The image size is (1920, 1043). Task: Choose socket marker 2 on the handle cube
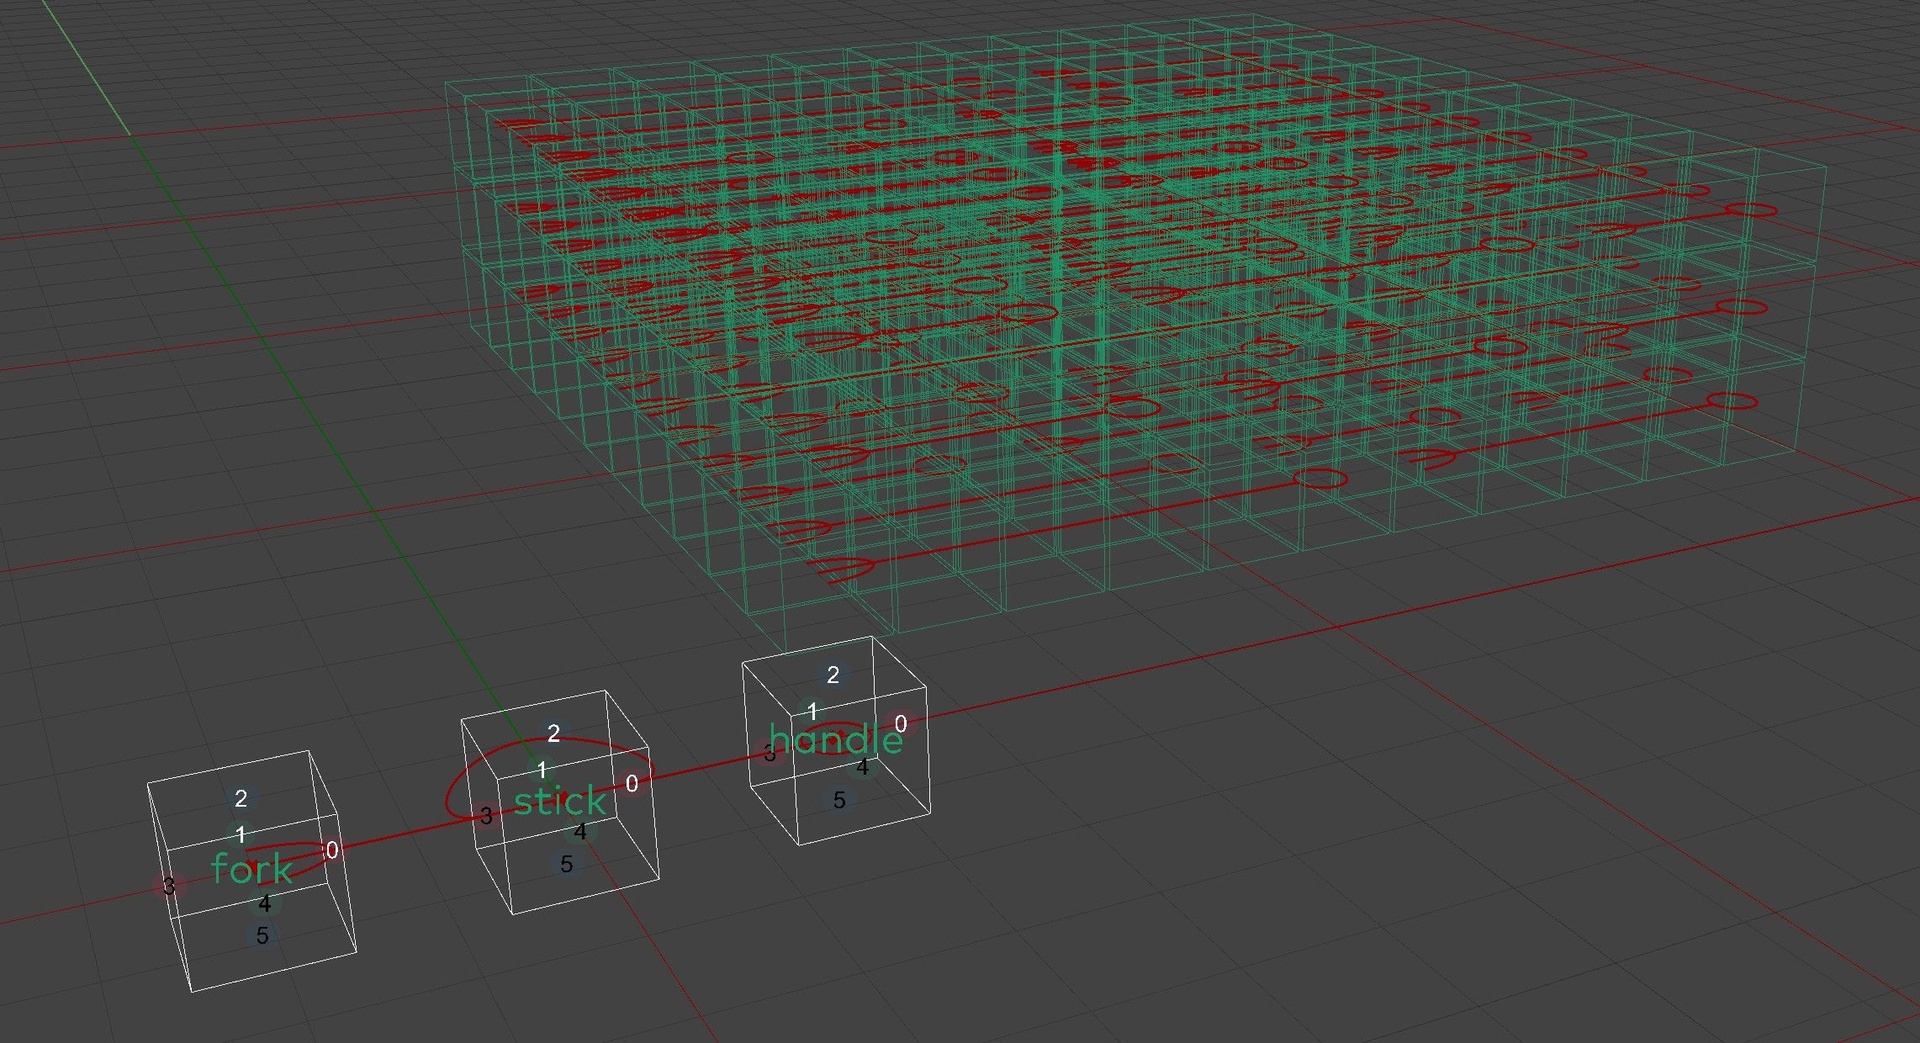833,675
